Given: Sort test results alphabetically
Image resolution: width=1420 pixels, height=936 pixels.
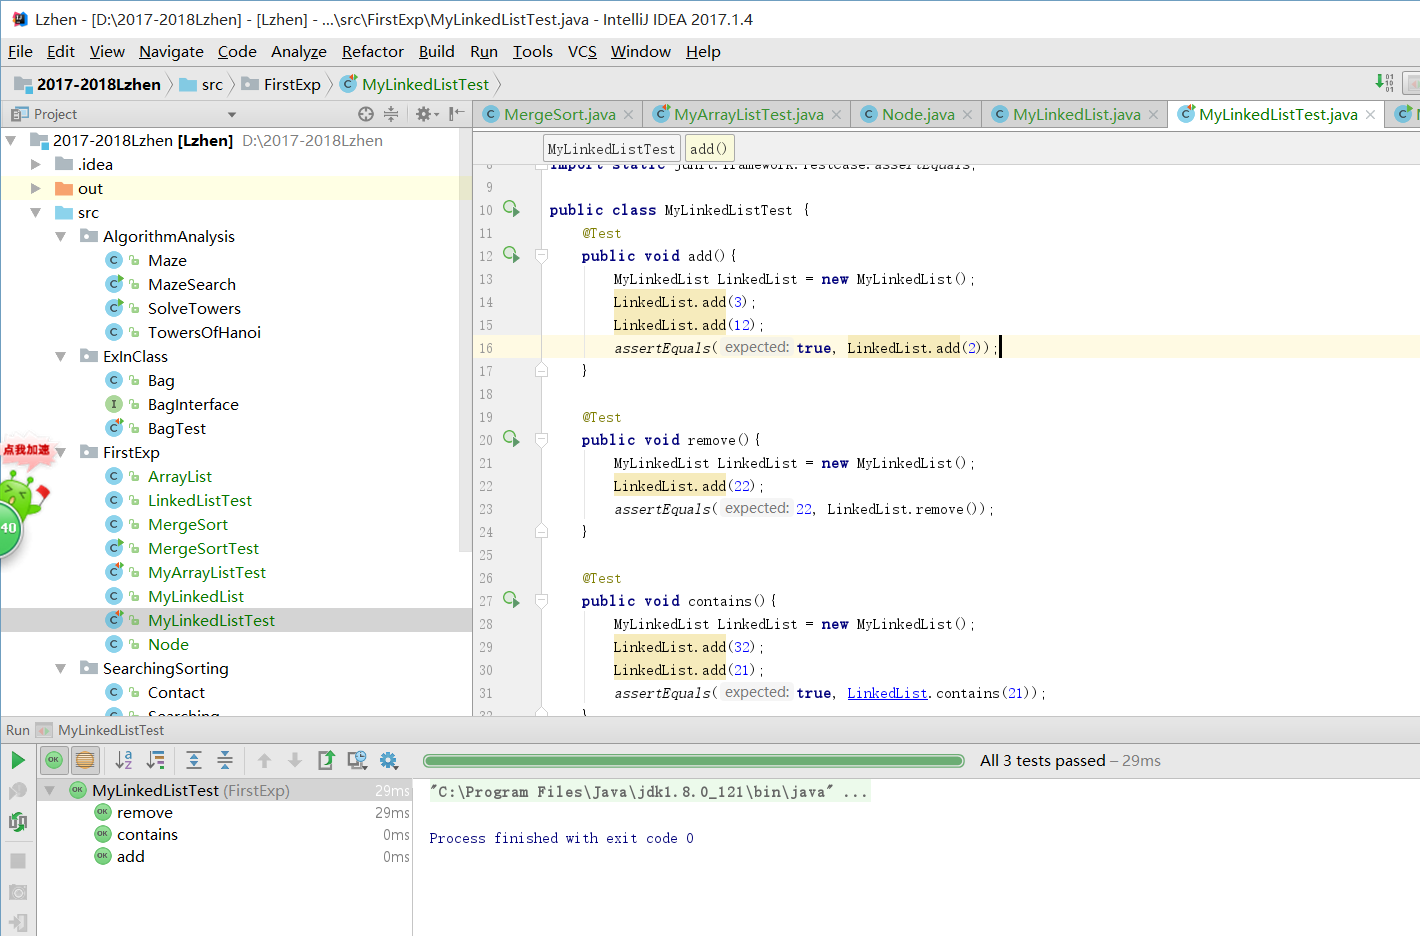Looking at the screenshot, I should (124, 760).
